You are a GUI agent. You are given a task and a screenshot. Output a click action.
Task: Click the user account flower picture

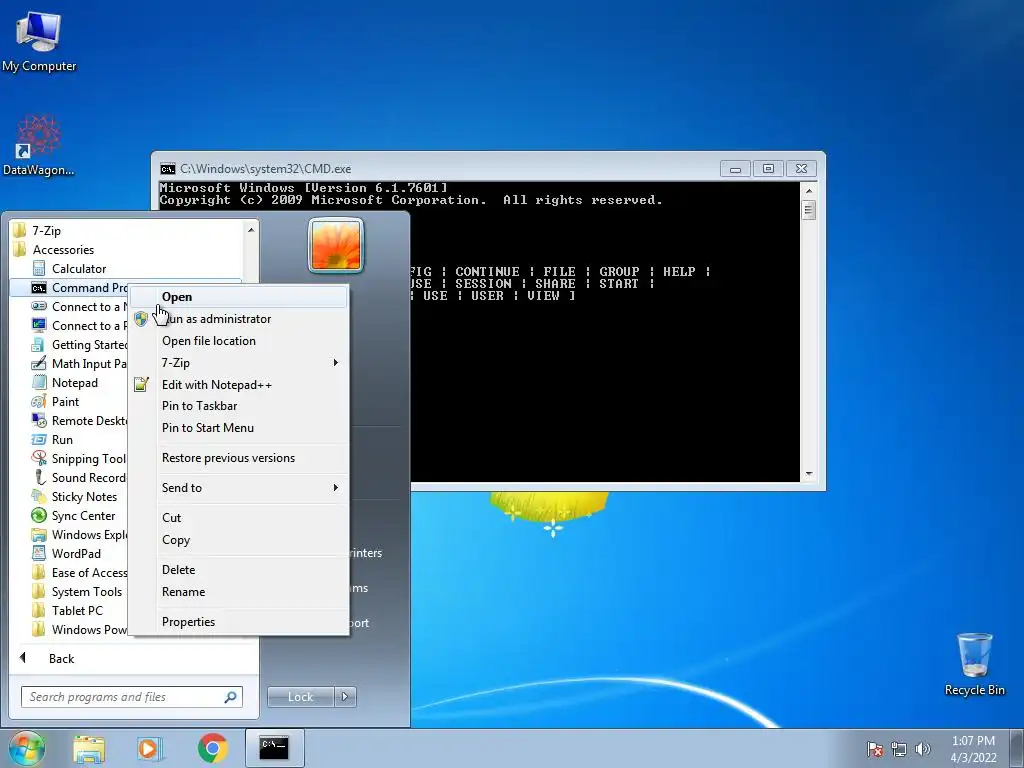[336, 246]
